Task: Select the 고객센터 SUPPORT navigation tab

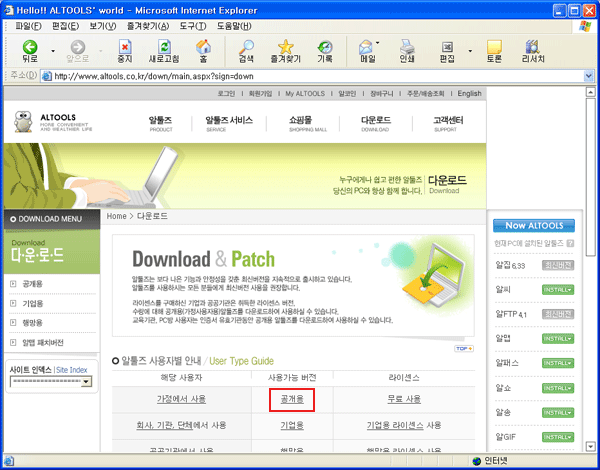Action: (x=448, y=124)
